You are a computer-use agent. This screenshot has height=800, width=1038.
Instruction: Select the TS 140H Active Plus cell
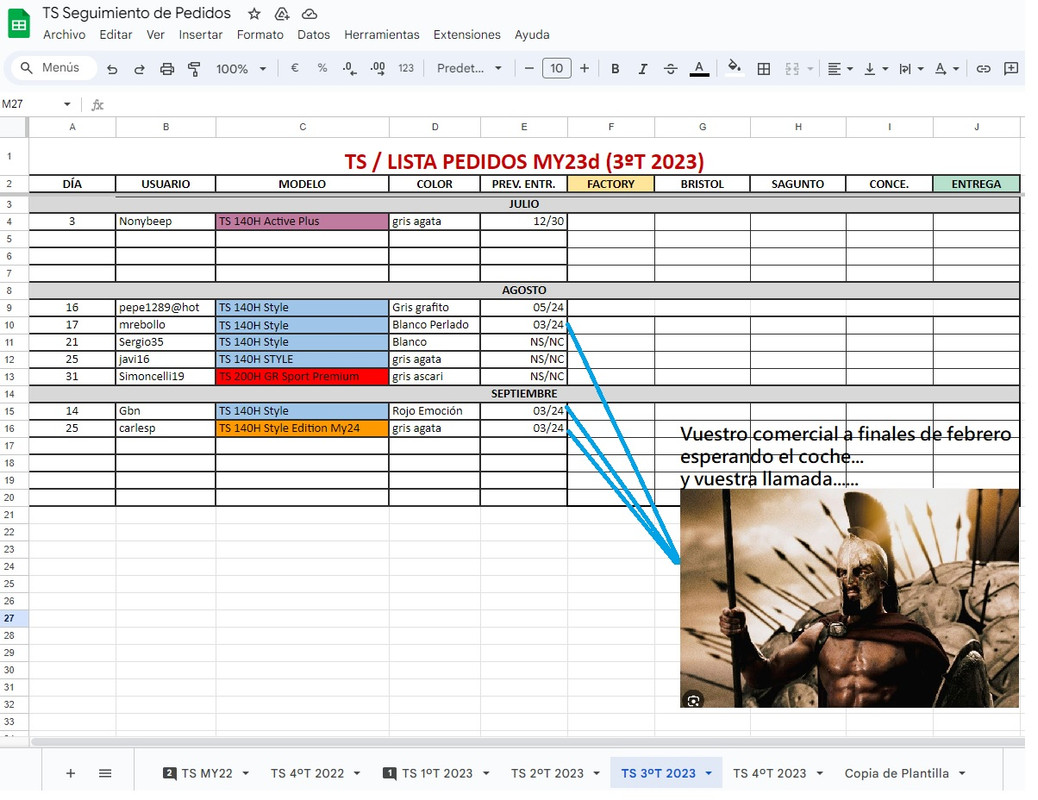(x=302, y=221)
